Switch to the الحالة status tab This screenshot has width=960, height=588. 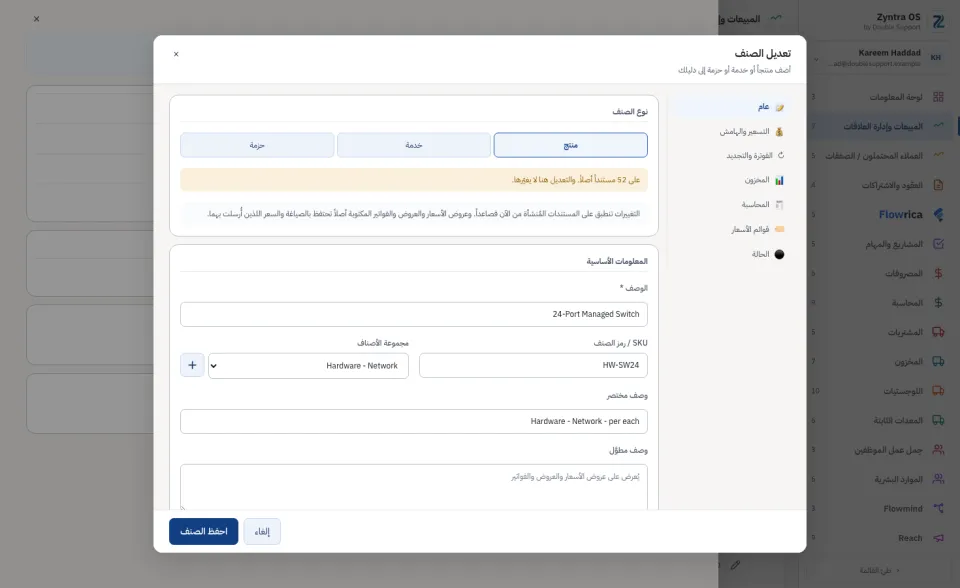(x=733, y=254)
